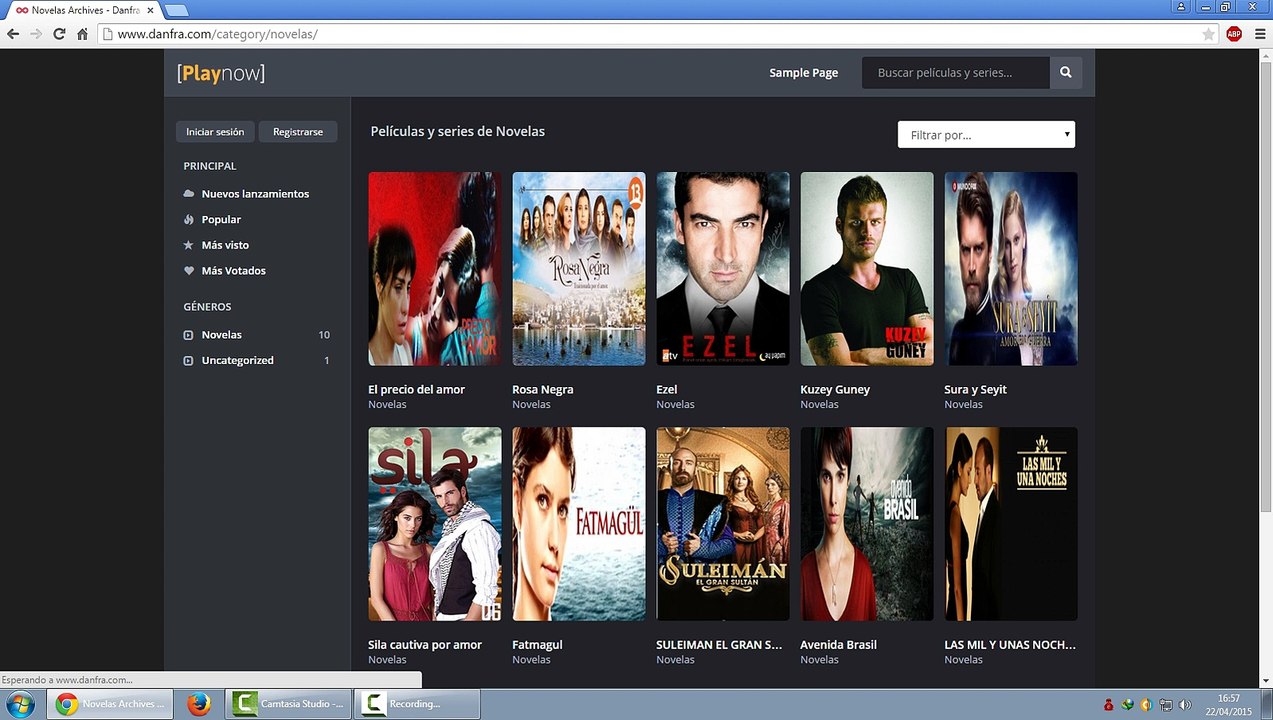Click the Las Mil y Una Noches poster

[1011, 524]
